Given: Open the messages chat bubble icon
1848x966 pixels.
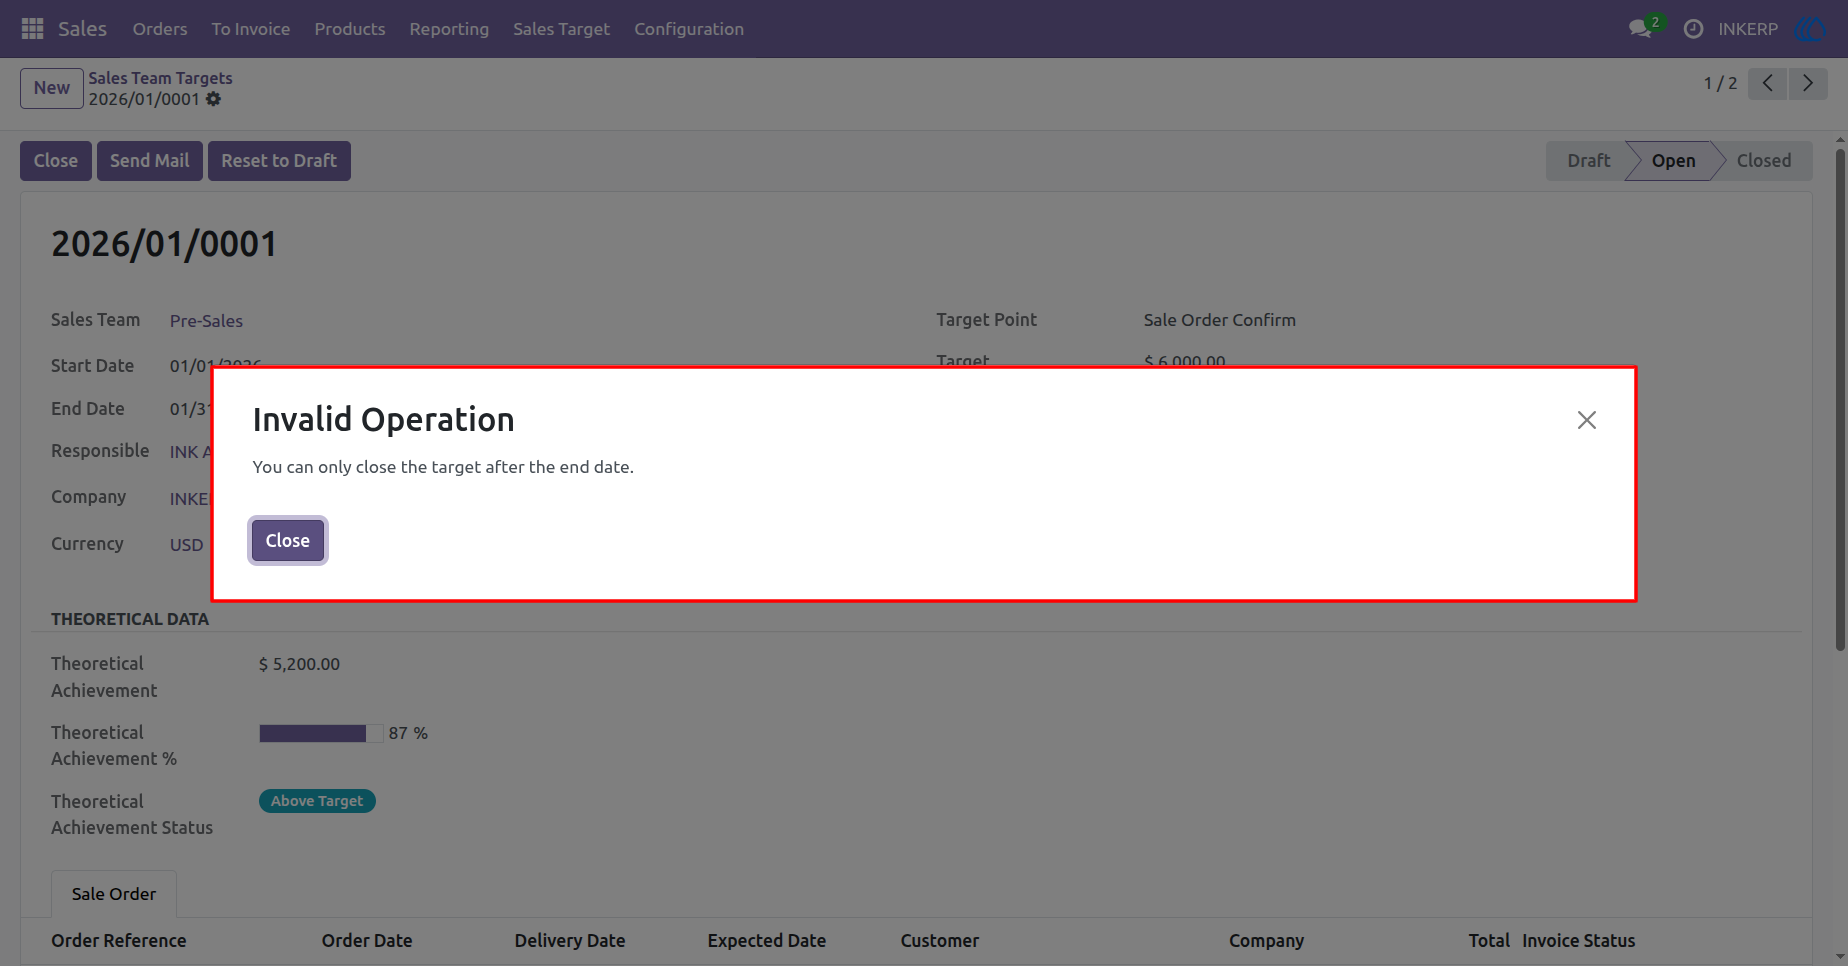Looking at the screenshot, I should point(1640,29).
